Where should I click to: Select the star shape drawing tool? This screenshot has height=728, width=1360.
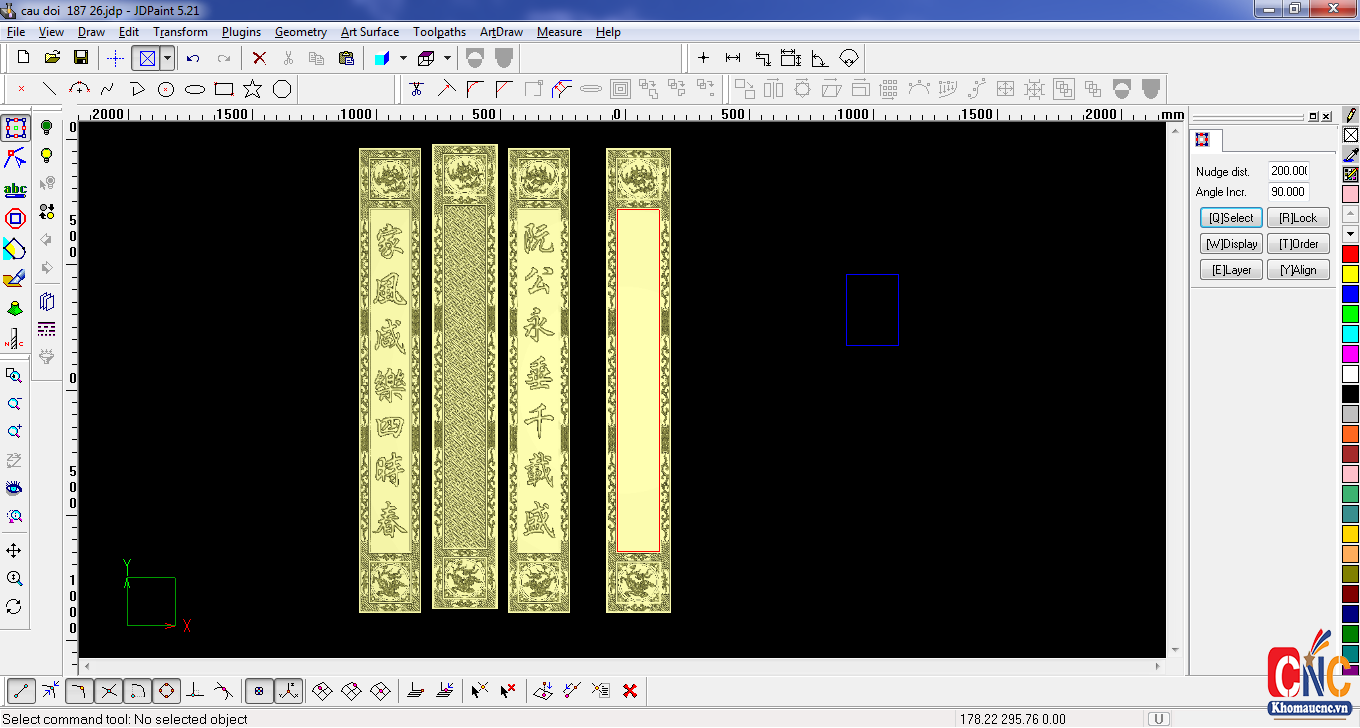pyautogui.click(x=252, y=89)
